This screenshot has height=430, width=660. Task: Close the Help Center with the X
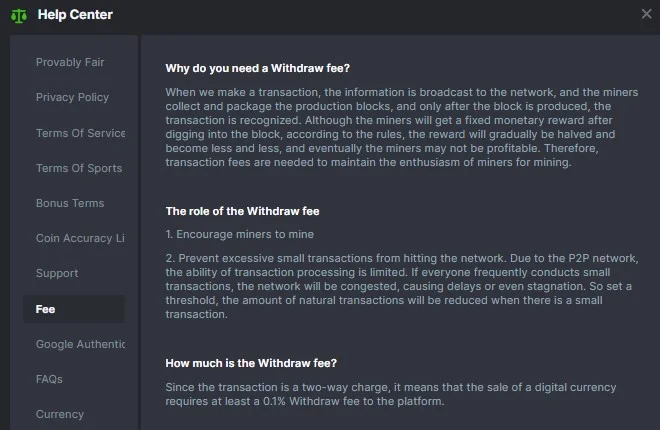[x=647, y=14]
